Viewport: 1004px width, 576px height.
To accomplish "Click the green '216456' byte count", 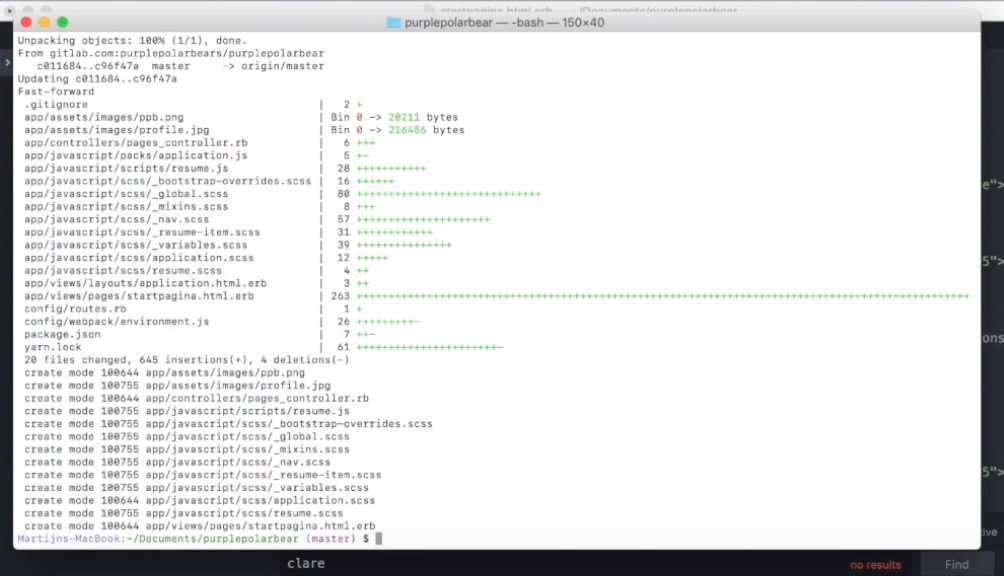I will click(407, 130).
